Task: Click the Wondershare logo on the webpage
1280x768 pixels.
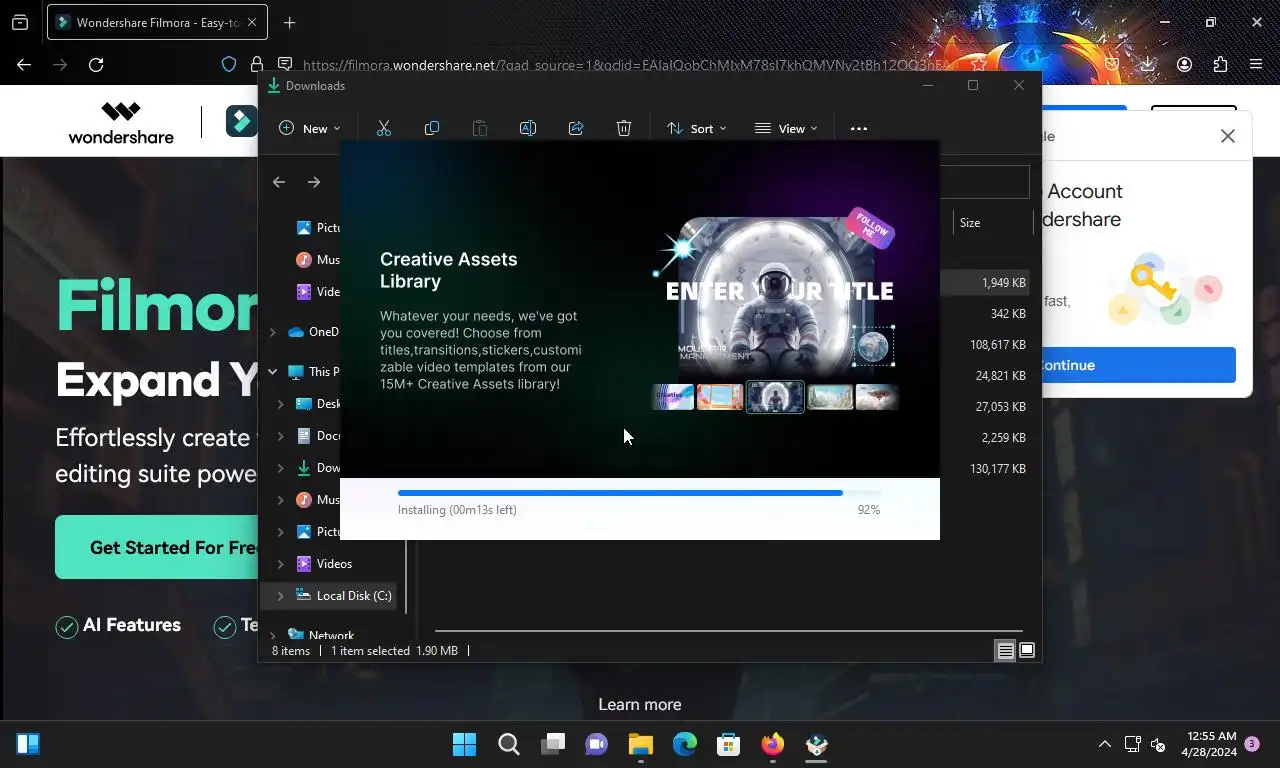Action: [x=121, y=122]
